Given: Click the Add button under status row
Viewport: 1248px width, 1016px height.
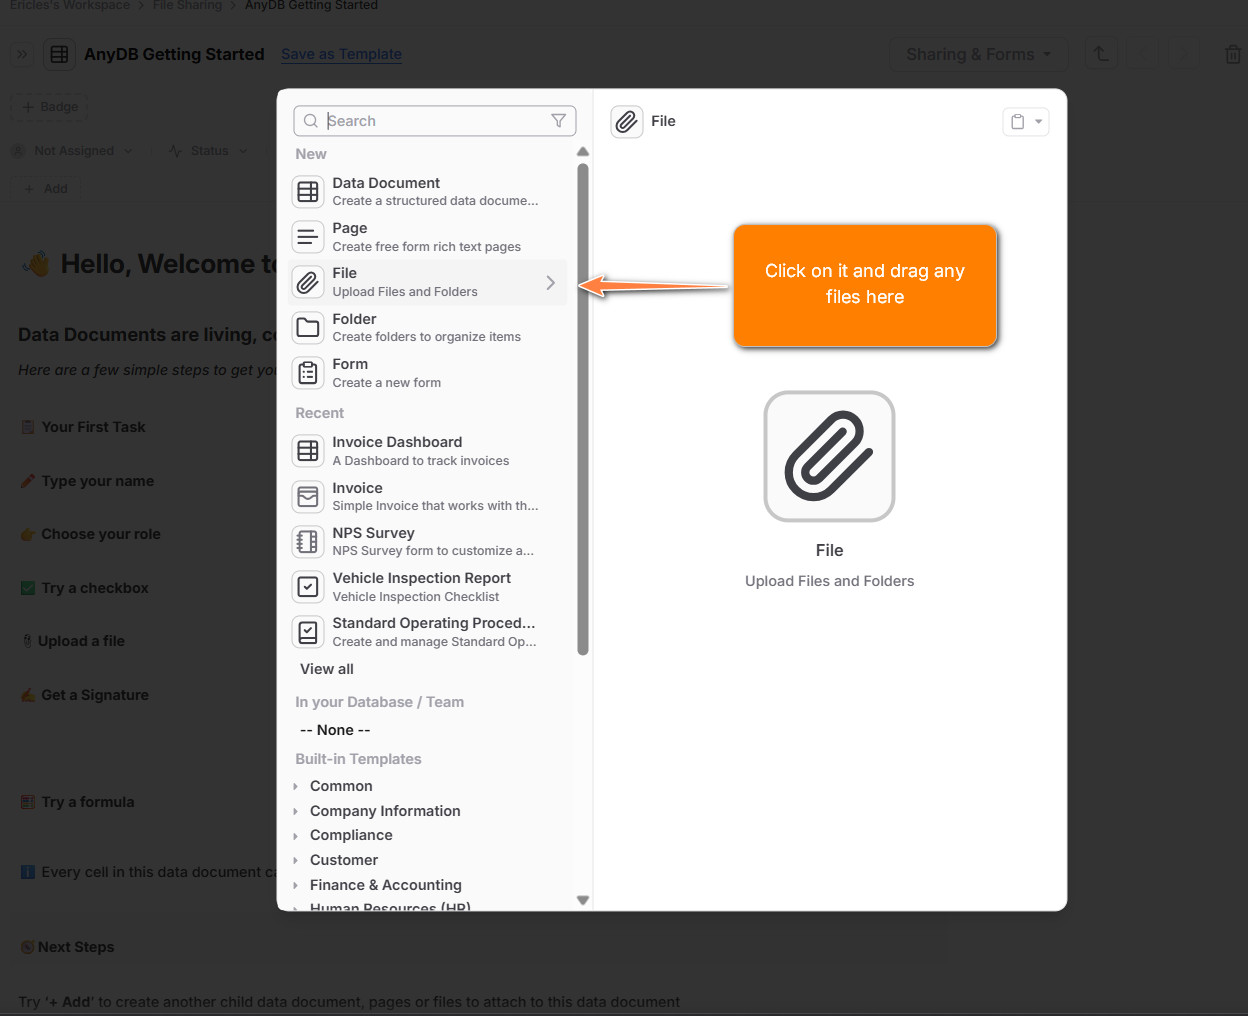Looking at the screenshot, I should [46, 189].
